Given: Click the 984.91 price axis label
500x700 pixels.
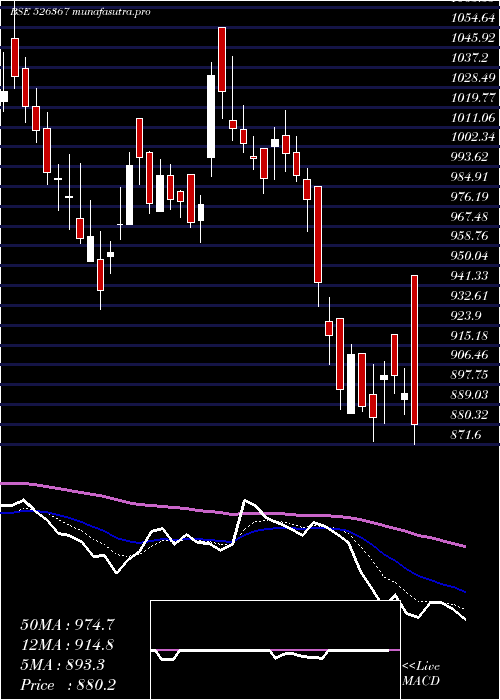Looking at the screenshot, I should coord(469,177).
